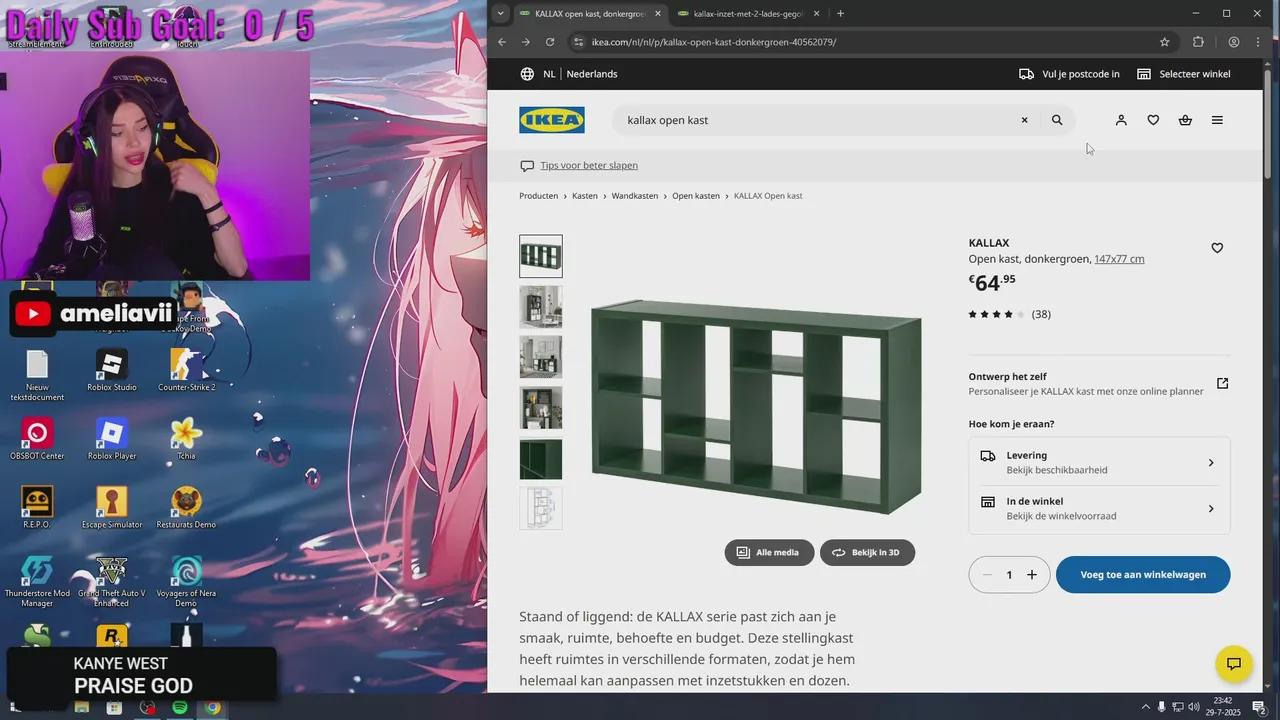This screenshot has width=1280, height=720.
Task: Open Chrome from the taskbar
Action: click(x=213, y=708)
